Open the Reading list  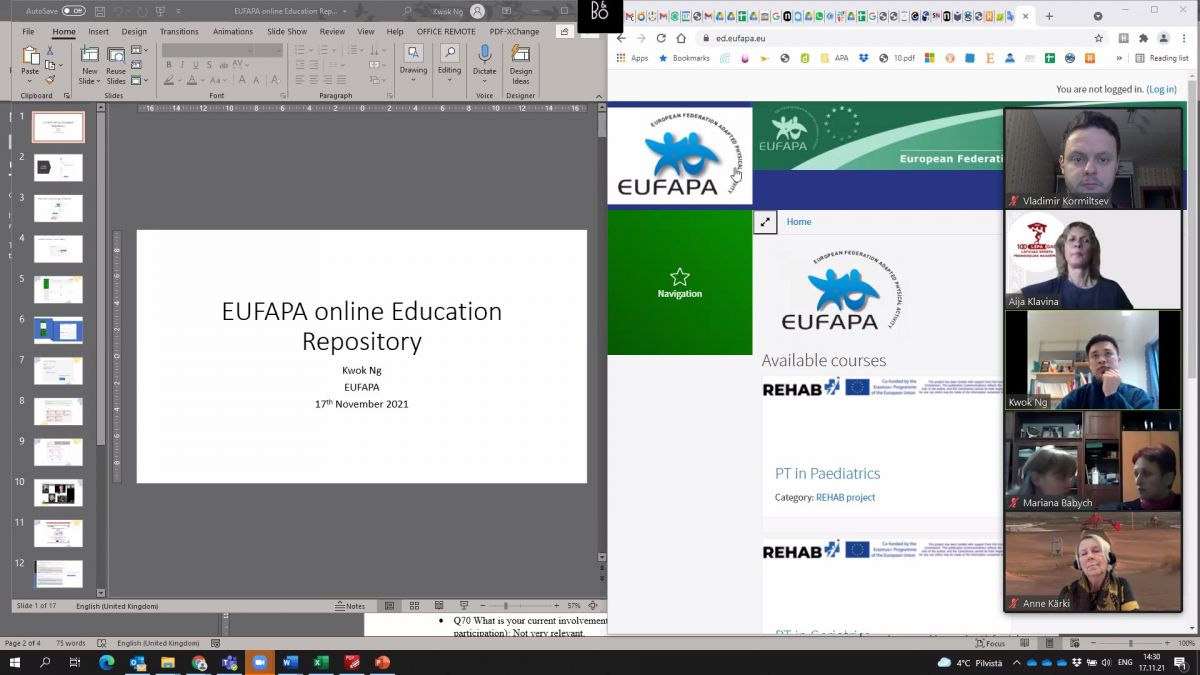1162,58
